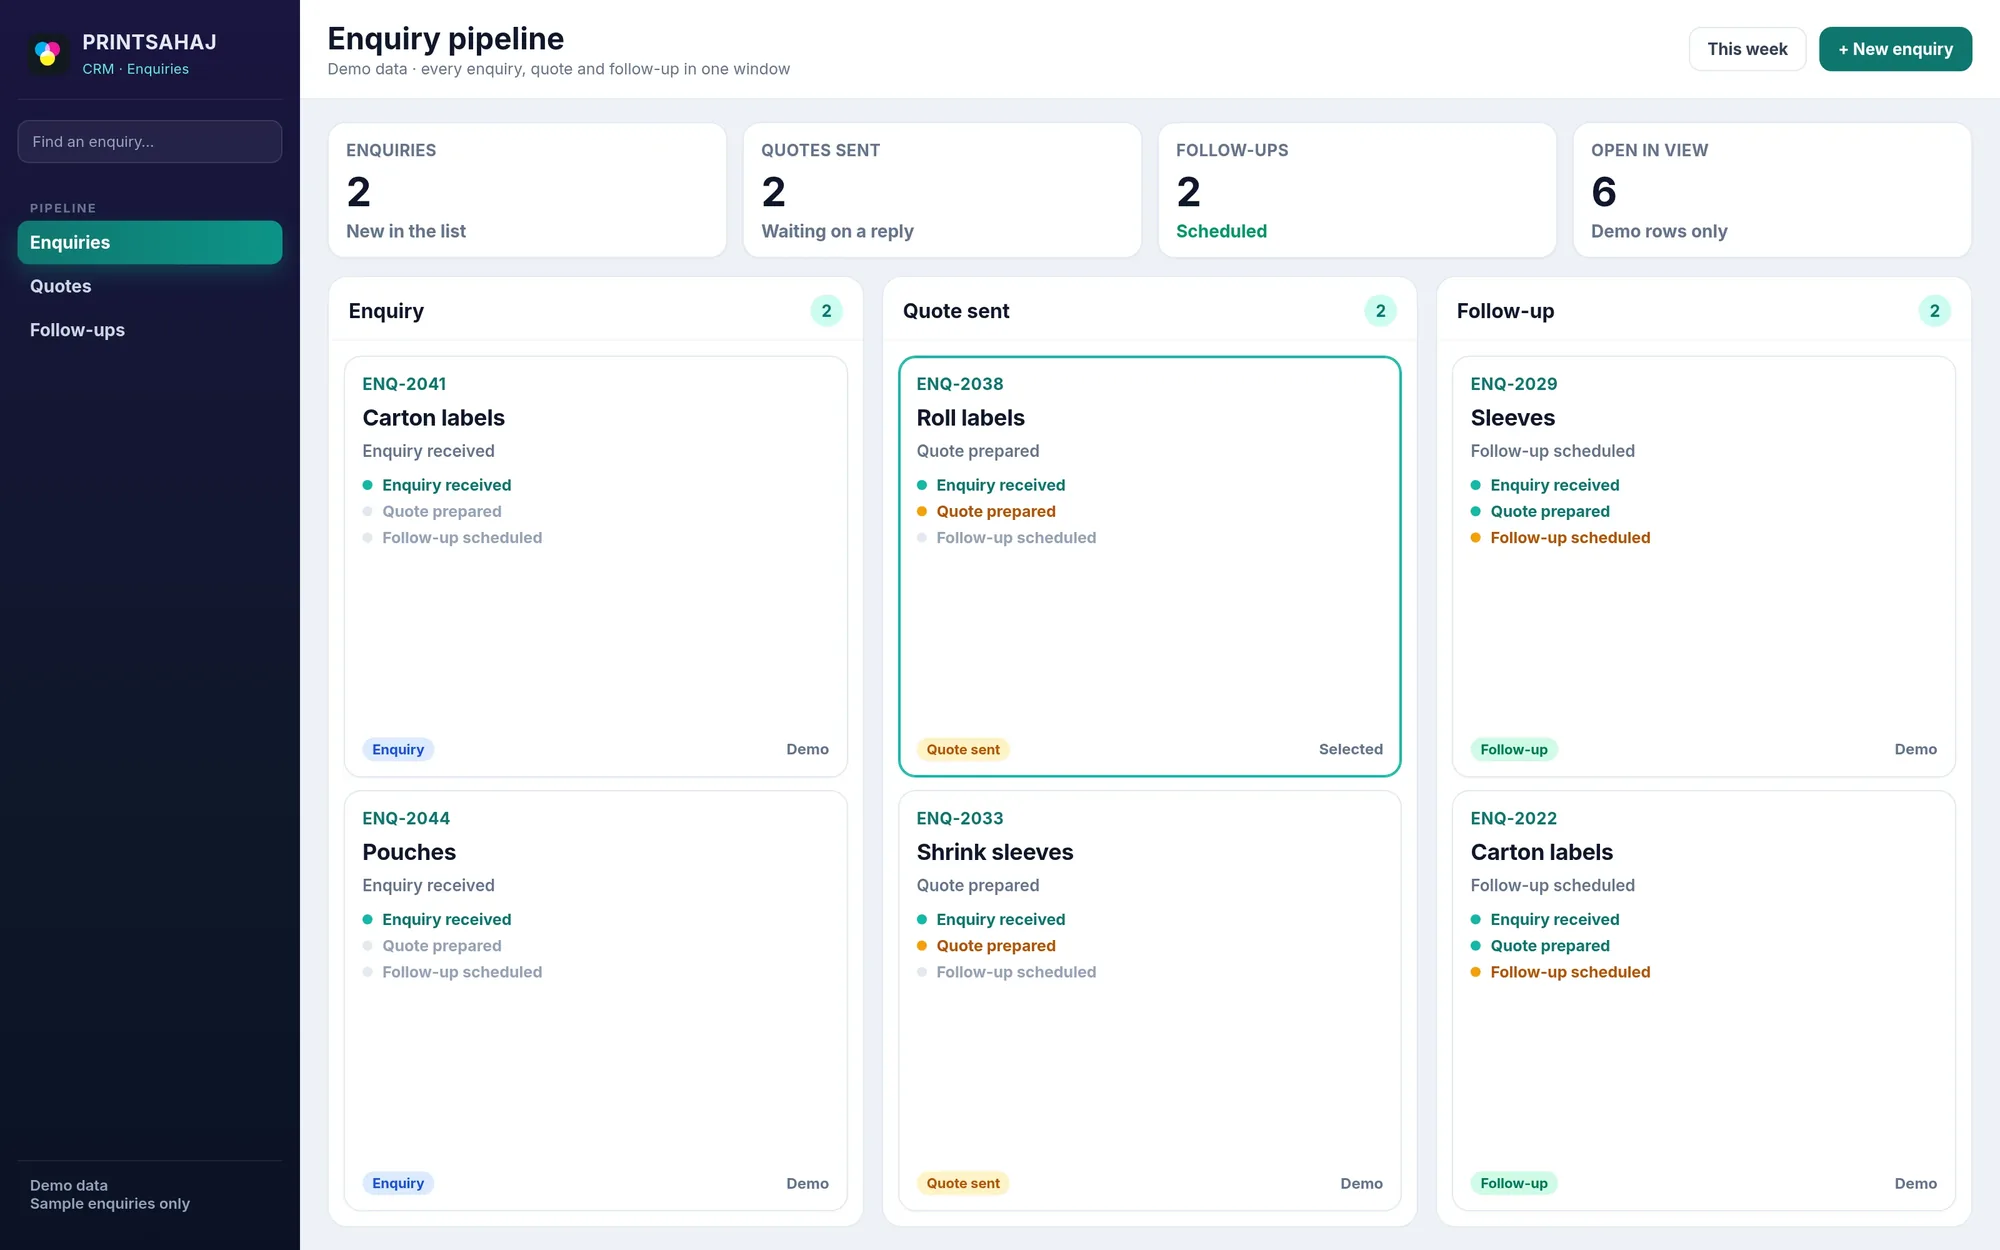Screen dimensions: 2000x1250
Task: Click the Follow-up tag on Sleeves card
Action: coord(1514,749)
